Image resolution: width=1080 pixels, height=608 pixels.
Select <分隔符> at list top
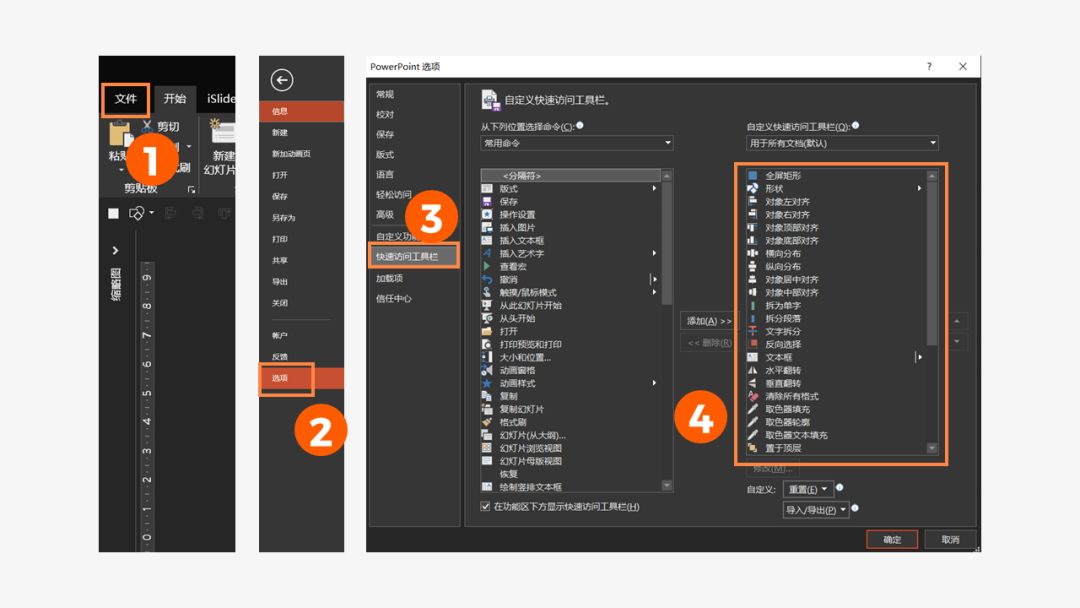click(570, 176)
